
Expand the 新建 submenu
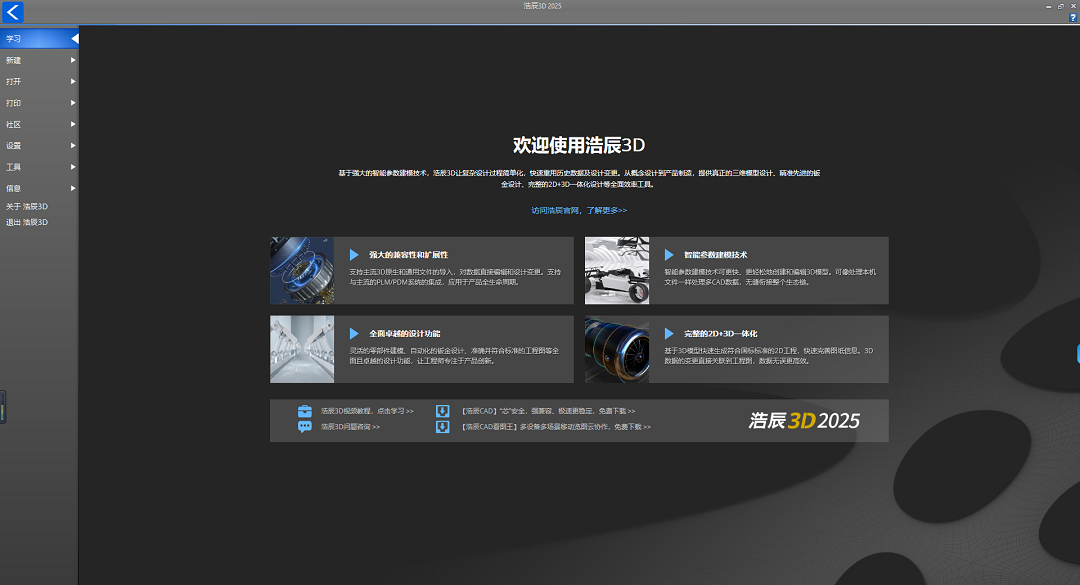click(x=40, y=60)
